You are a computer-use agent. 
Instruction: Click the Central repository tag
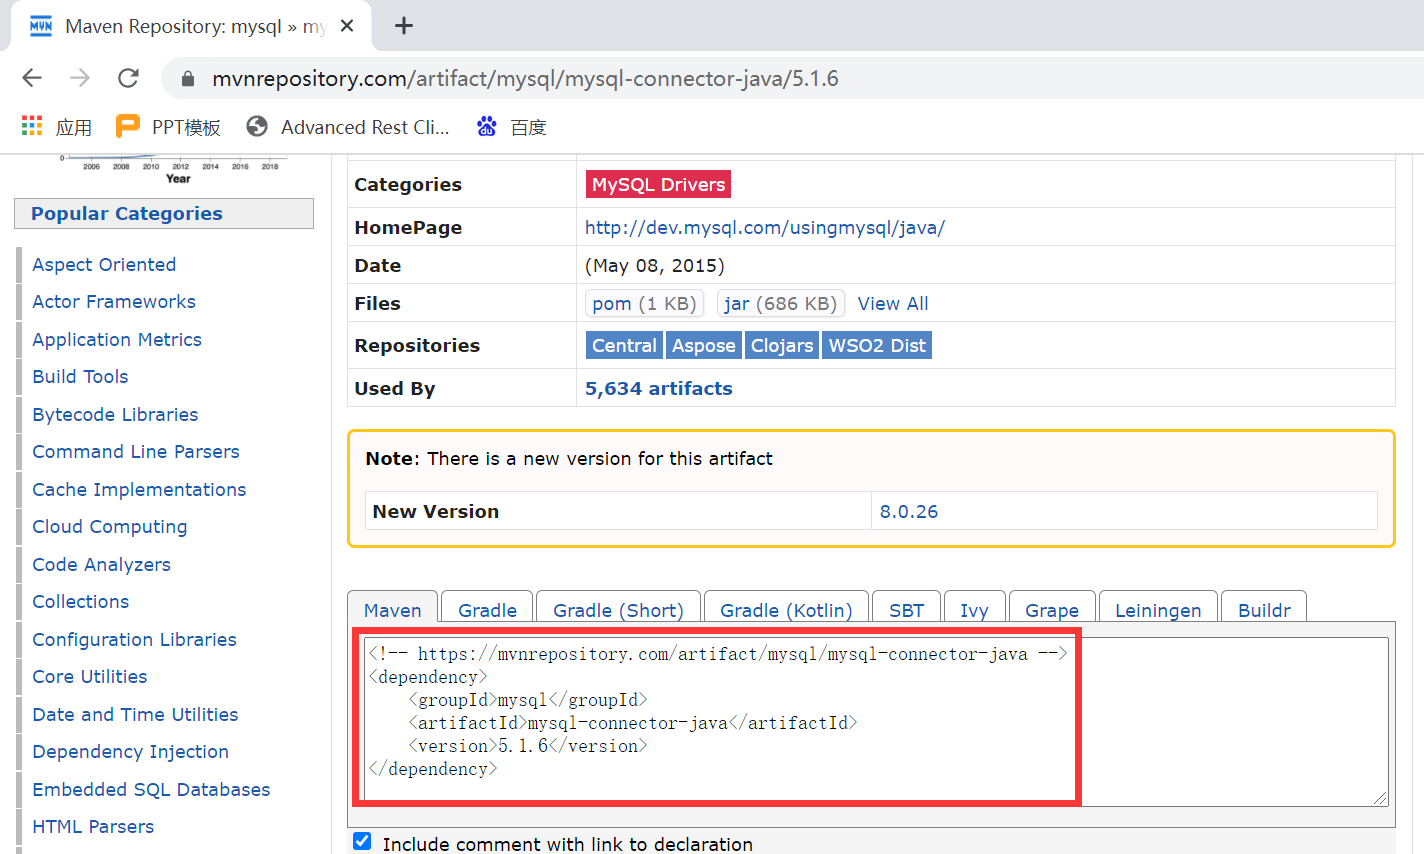tap(624, 345)
